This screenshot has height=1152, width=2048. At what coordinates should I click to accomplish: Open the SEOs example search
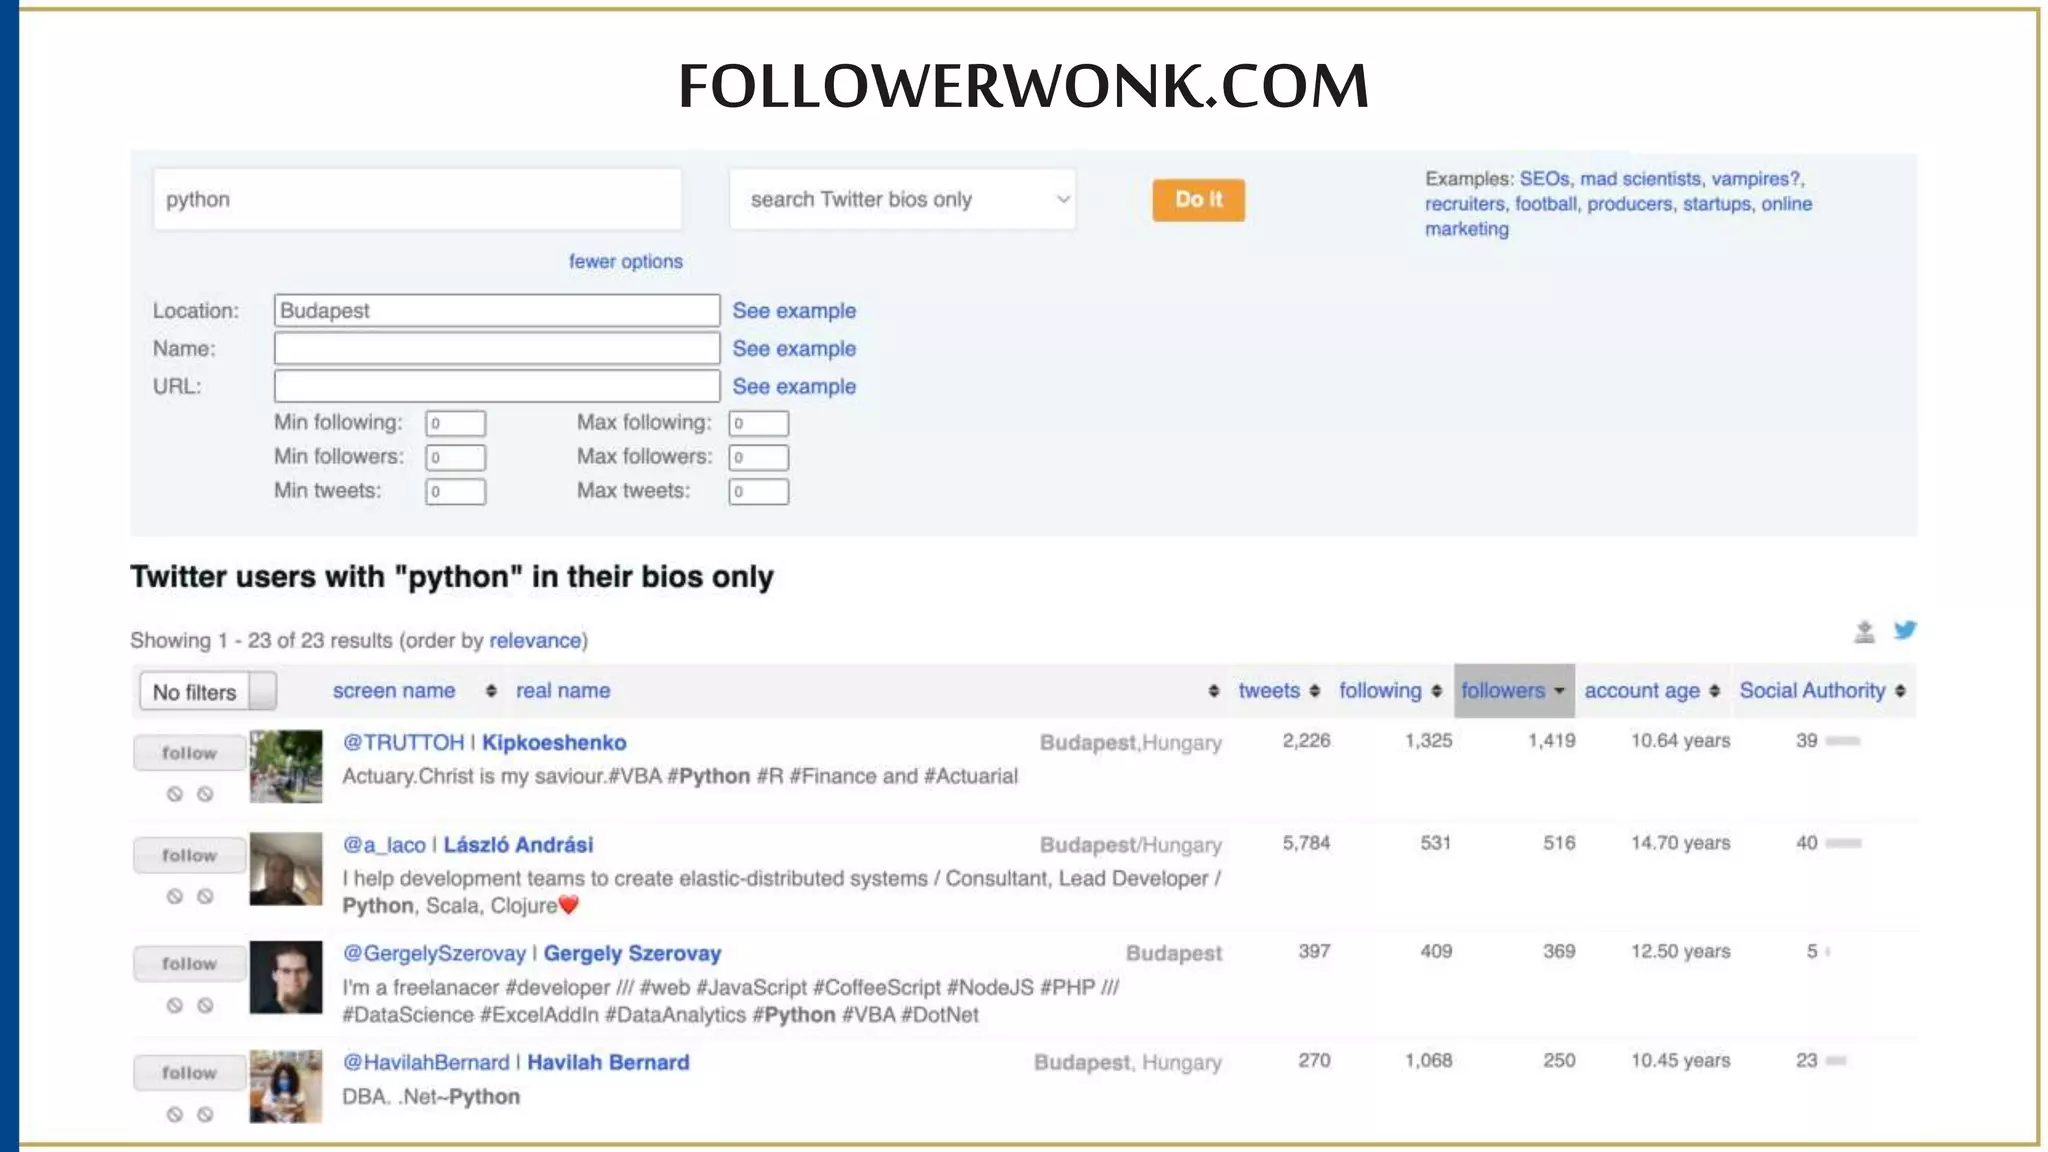click(x=1544, y=179)
